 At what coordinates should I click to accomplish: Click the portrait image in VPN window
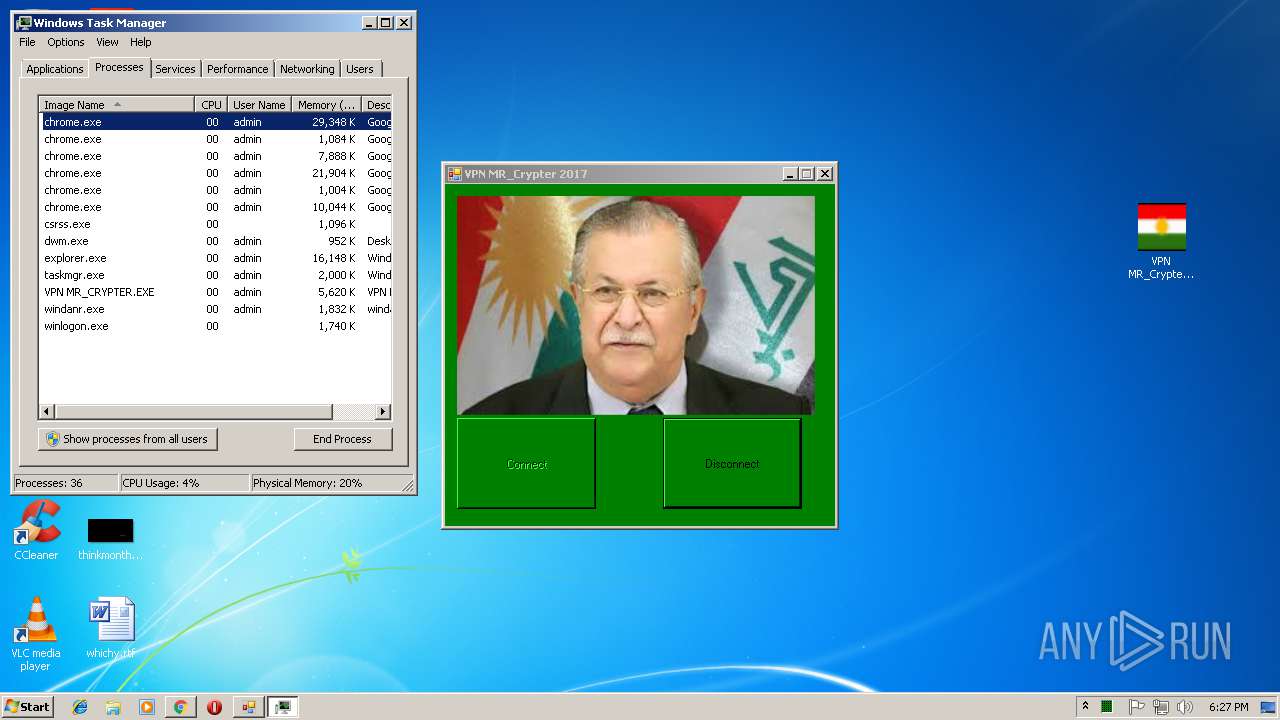636,305
